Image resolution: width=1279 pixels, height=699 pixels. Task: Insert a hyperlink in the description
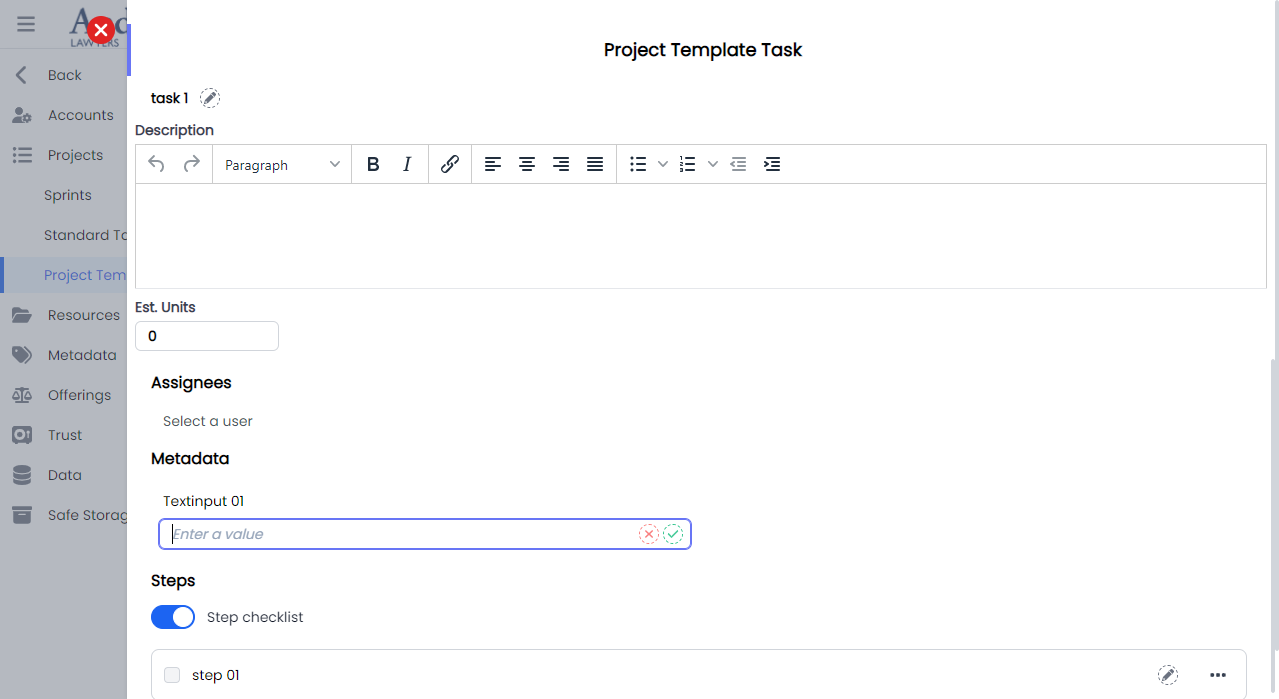pos(449,164)
